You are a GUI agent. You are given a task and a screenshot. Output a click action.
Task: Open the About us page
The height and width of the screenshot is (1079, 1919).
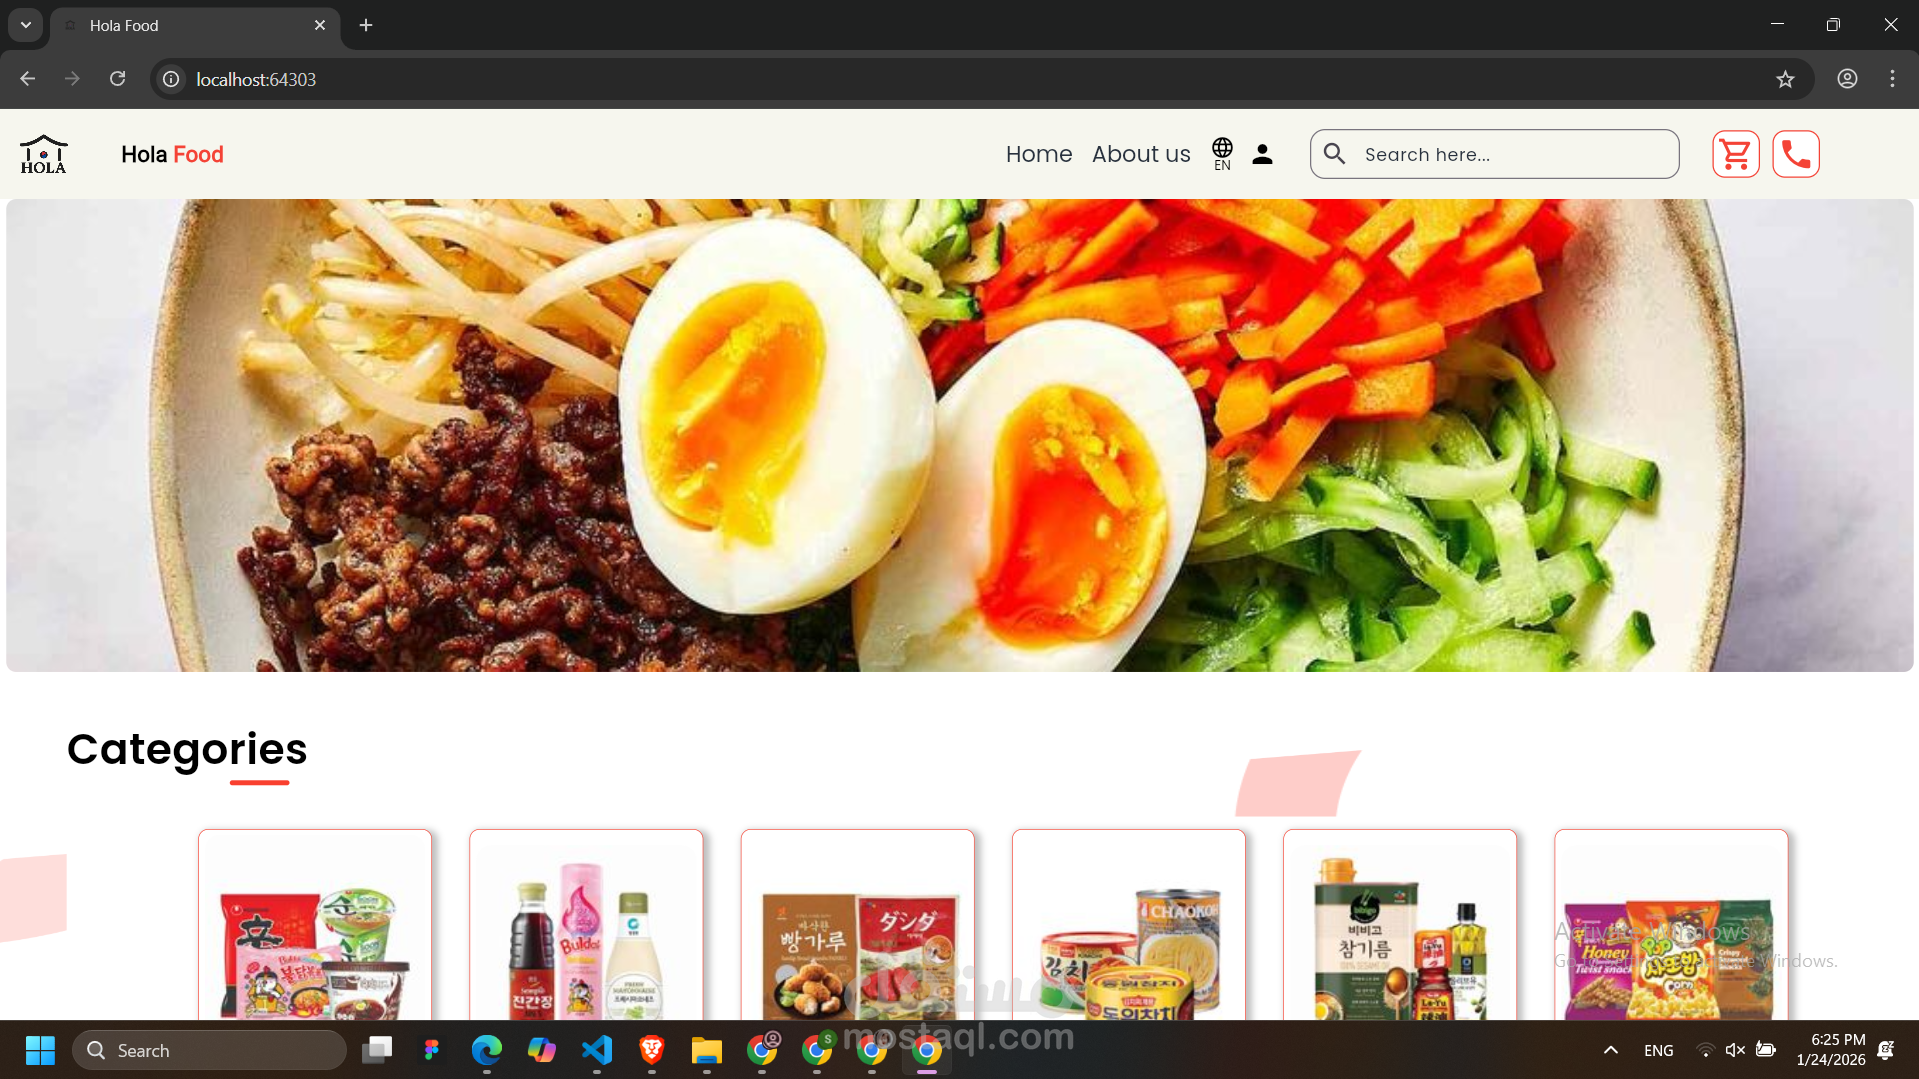[1141, 154]
